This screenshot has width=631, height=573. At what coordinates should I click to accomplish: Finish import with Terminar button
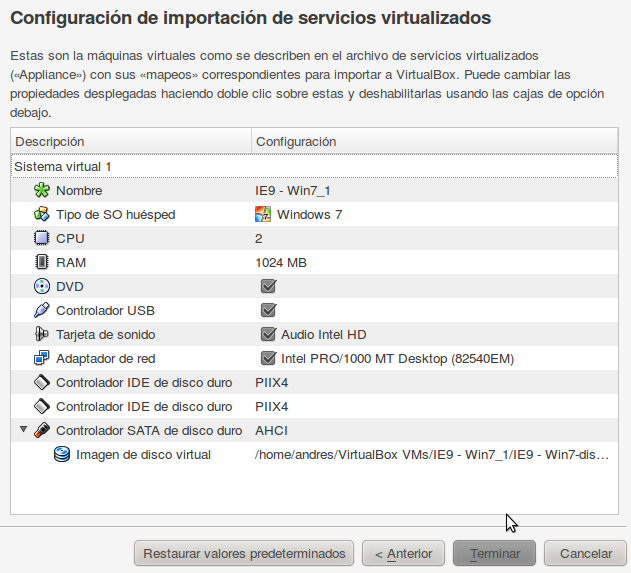point(495,553)
